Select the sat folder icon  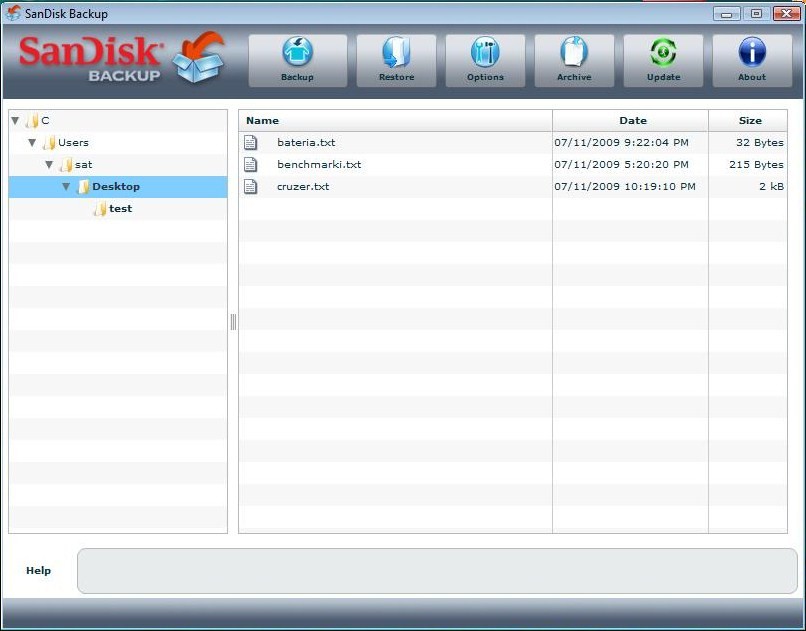[x=66, y=165]
